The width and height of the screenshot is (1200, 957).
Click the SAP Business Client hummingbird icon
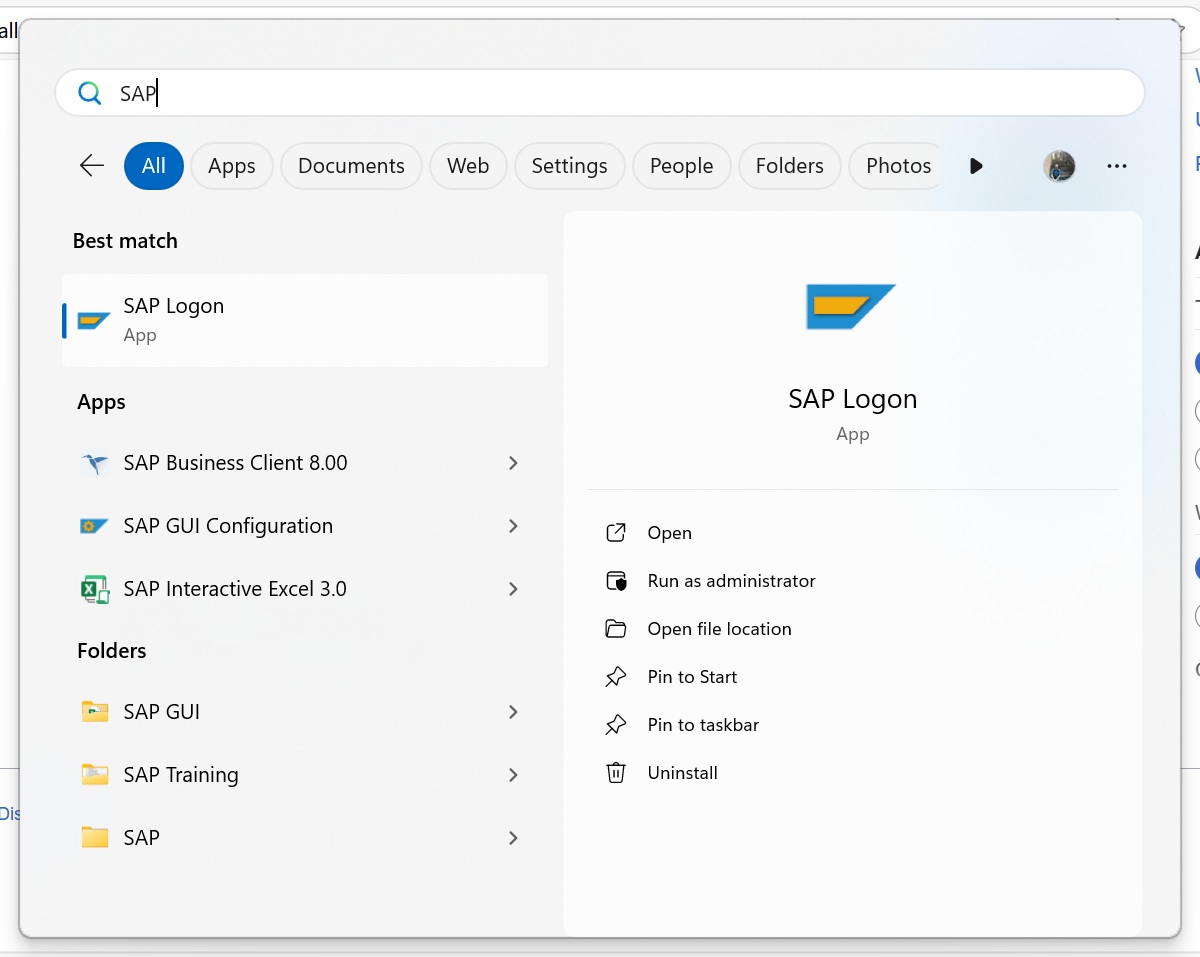click(95, 464)
